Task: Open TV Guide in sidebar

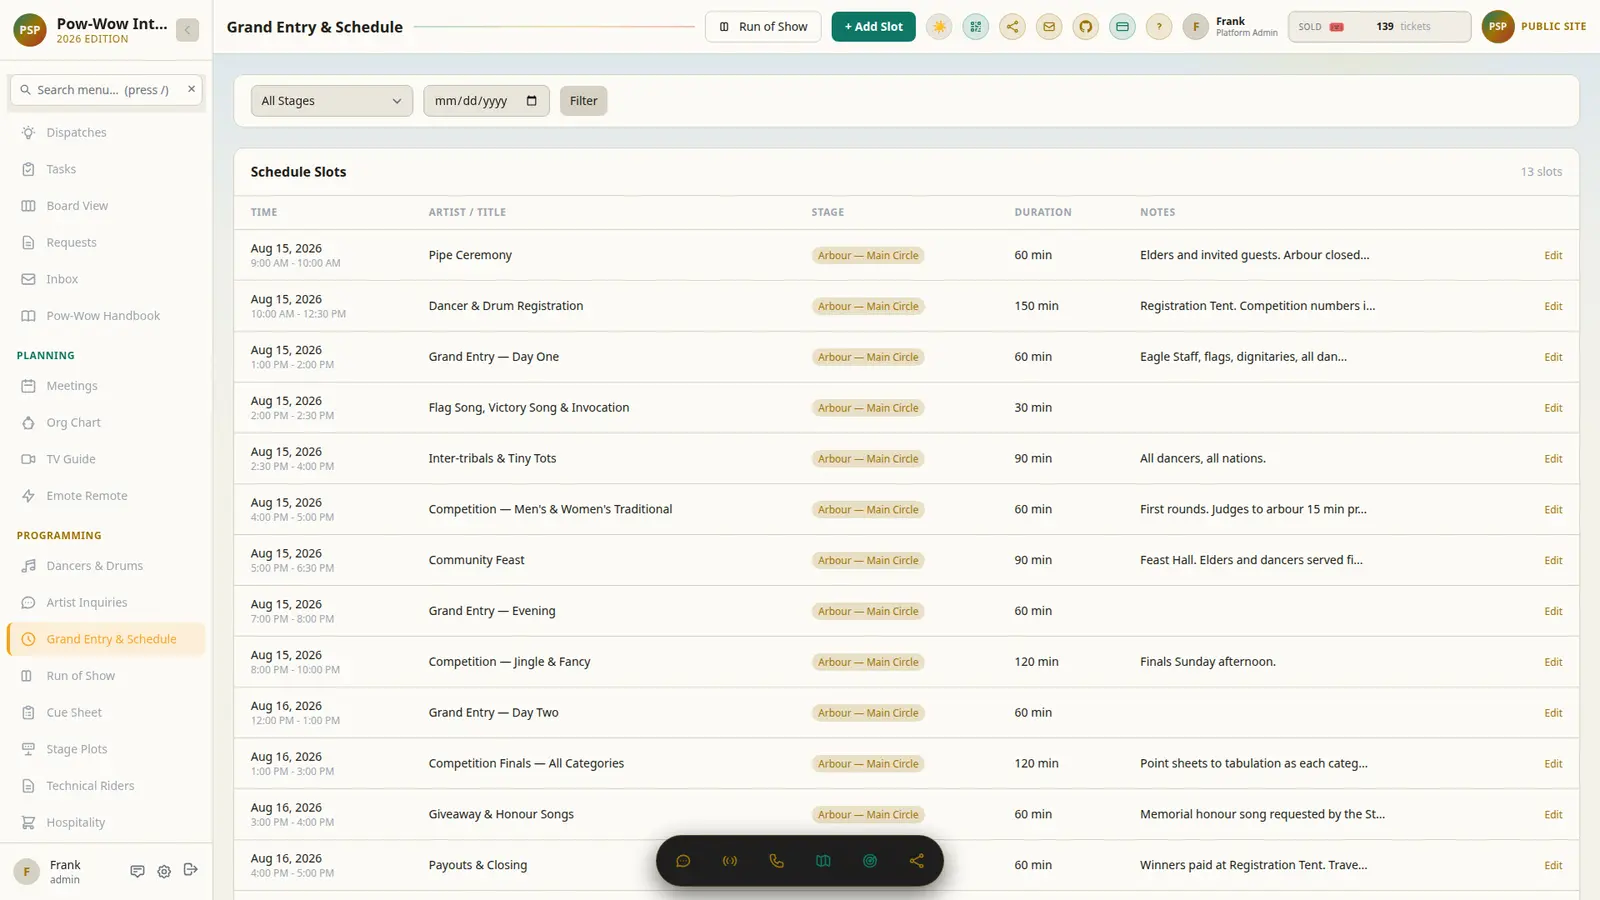Action: click(106, 459)
